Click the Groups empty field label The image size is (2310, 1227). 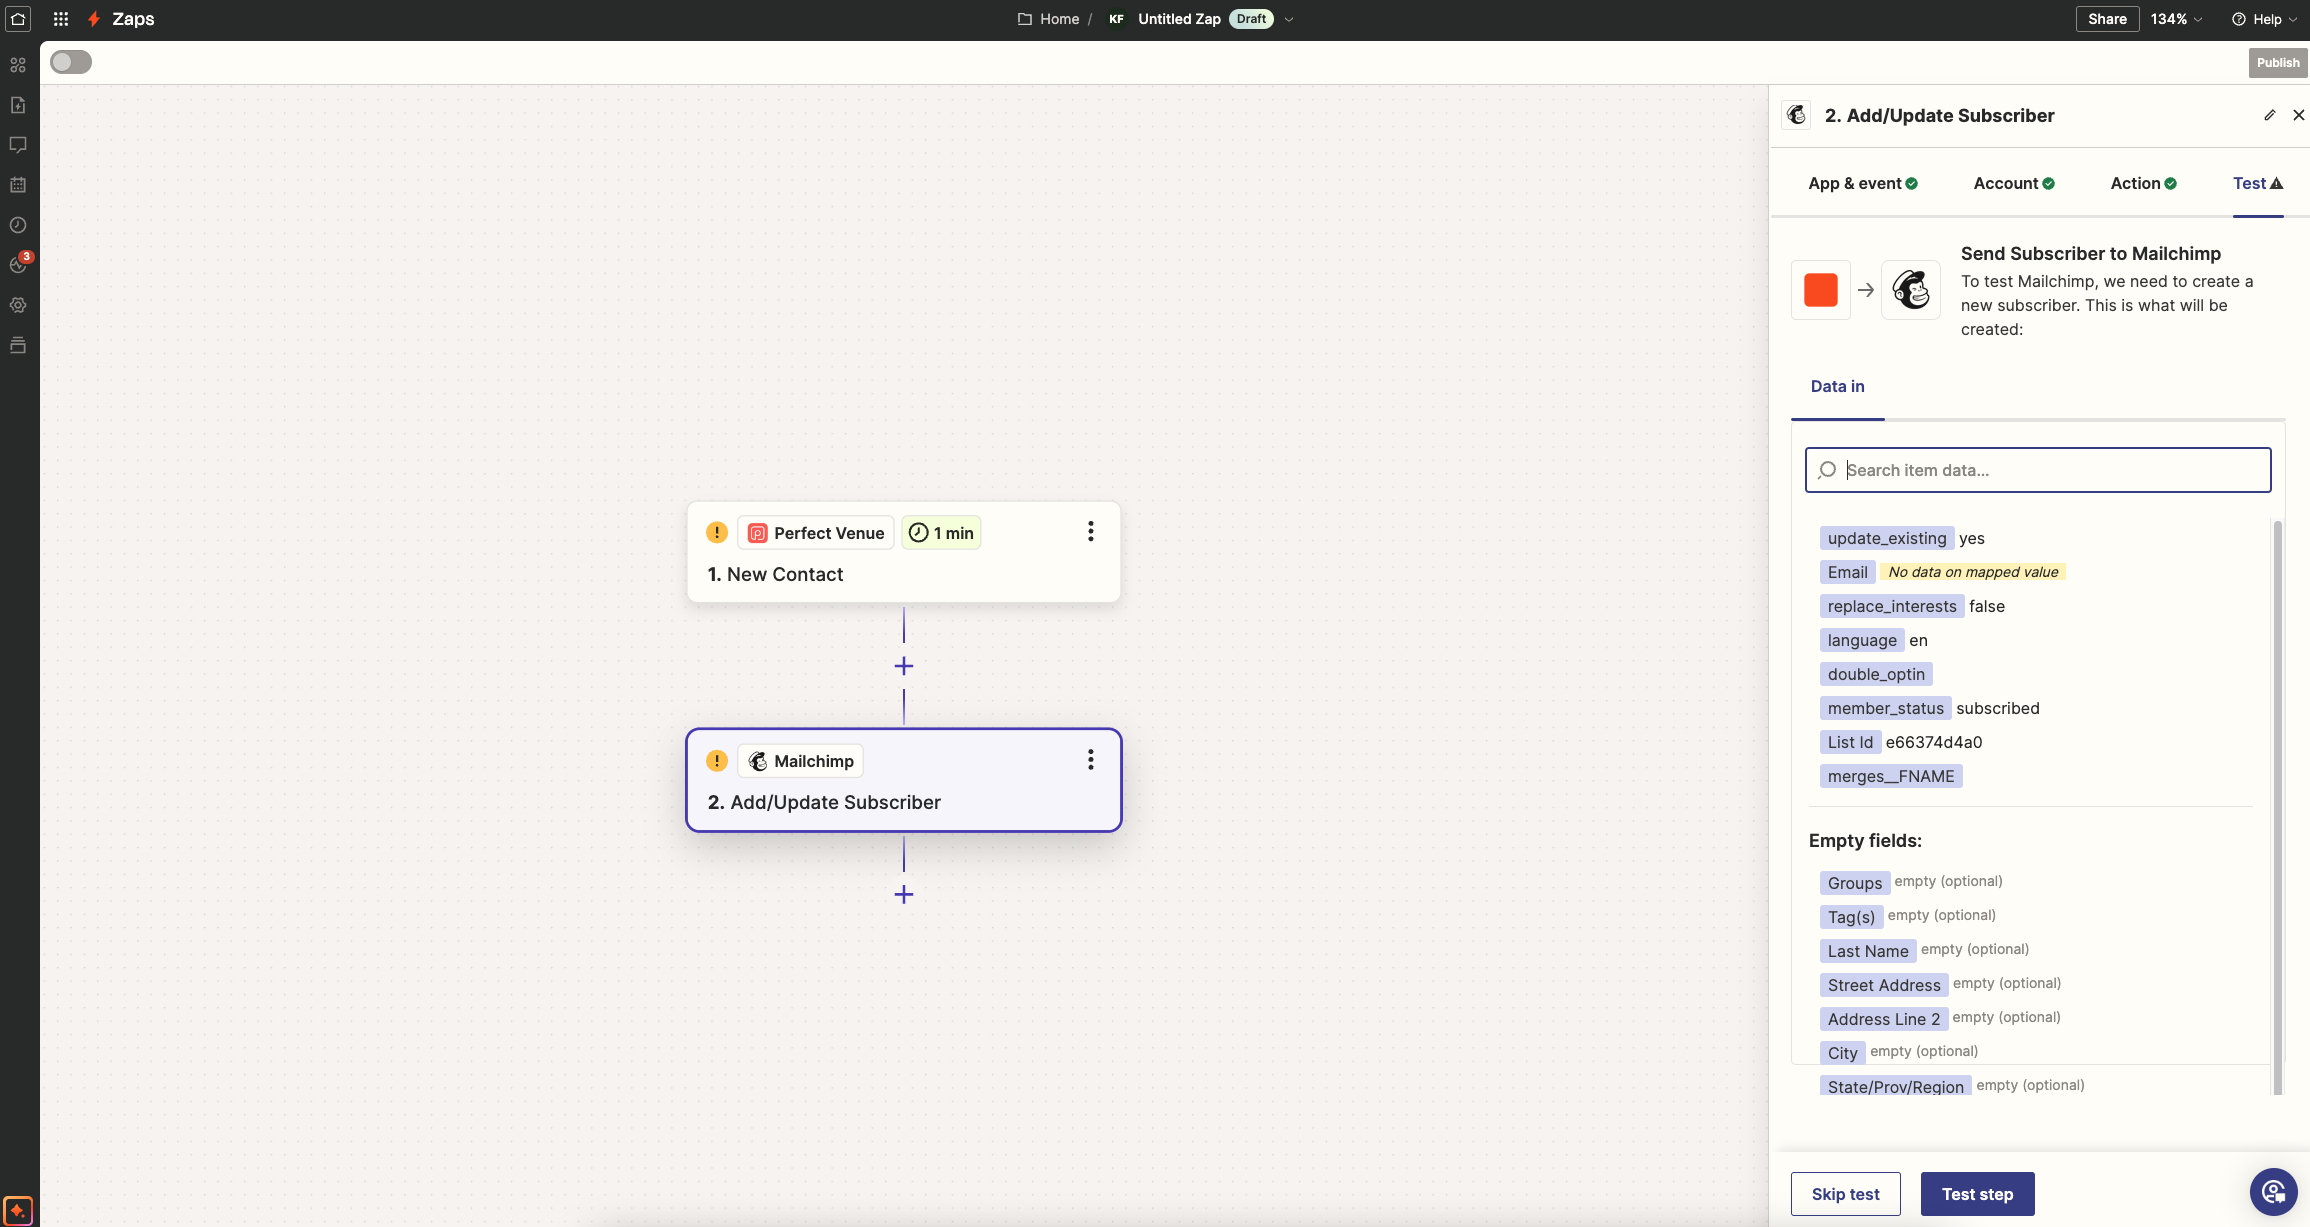tap(1854, 883)
